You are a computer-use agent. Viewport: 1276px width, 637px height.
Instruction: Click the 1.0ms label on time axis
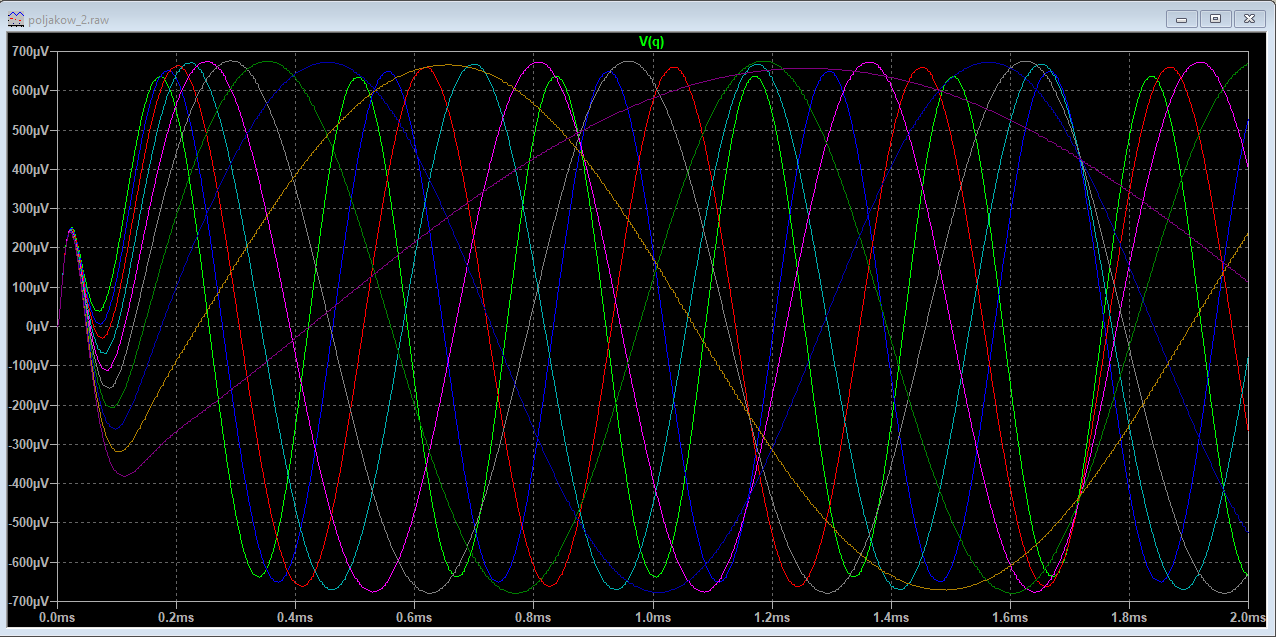tap(653, 618)
